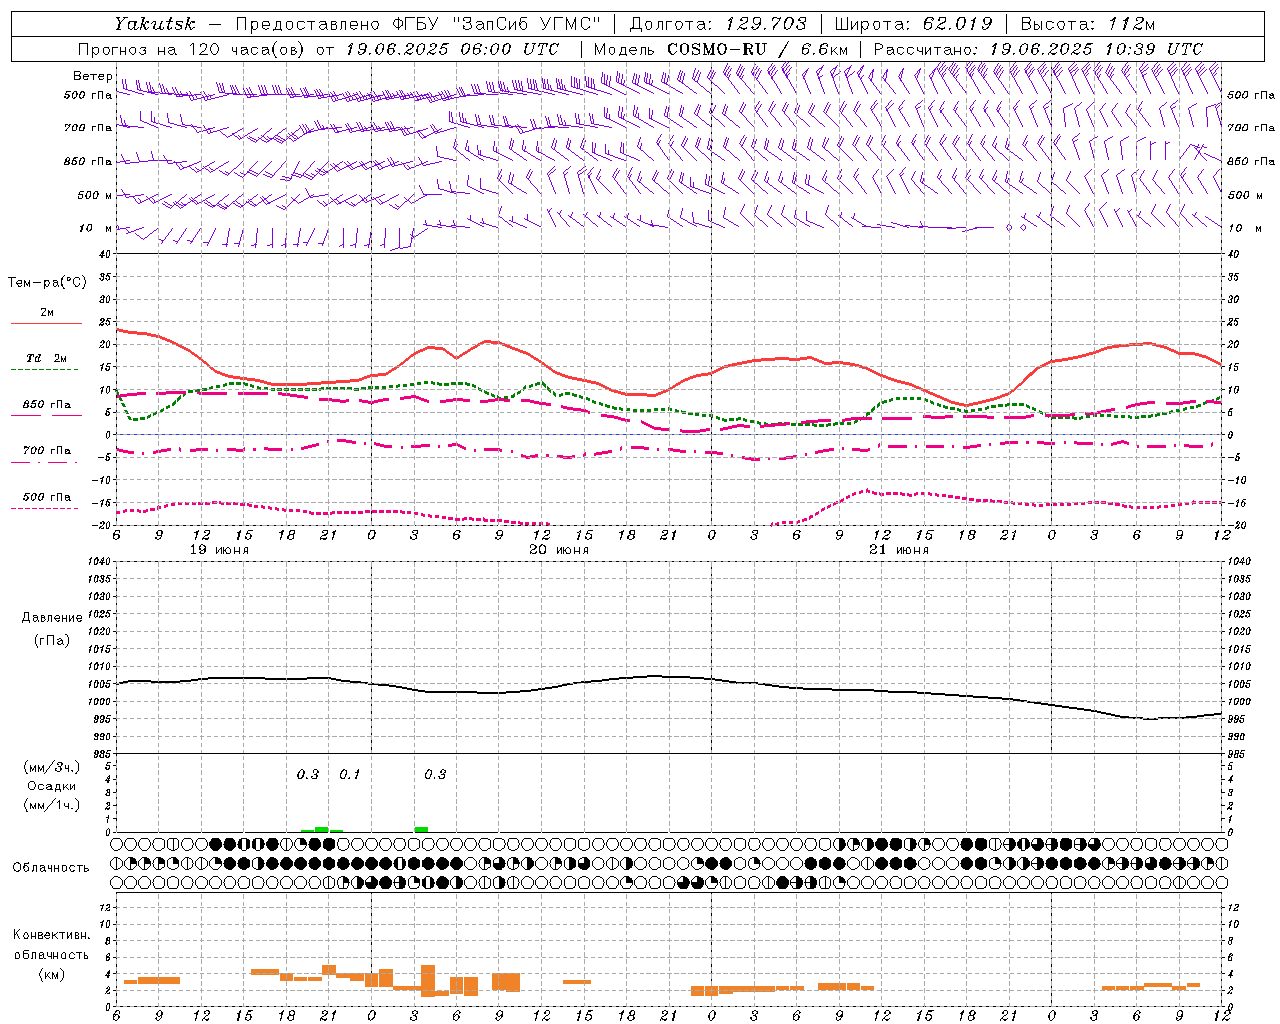Screen dimensions: 1280x1024
Task: Click the Тем-ра(°C) axis title
Action: tap(47, 283)
